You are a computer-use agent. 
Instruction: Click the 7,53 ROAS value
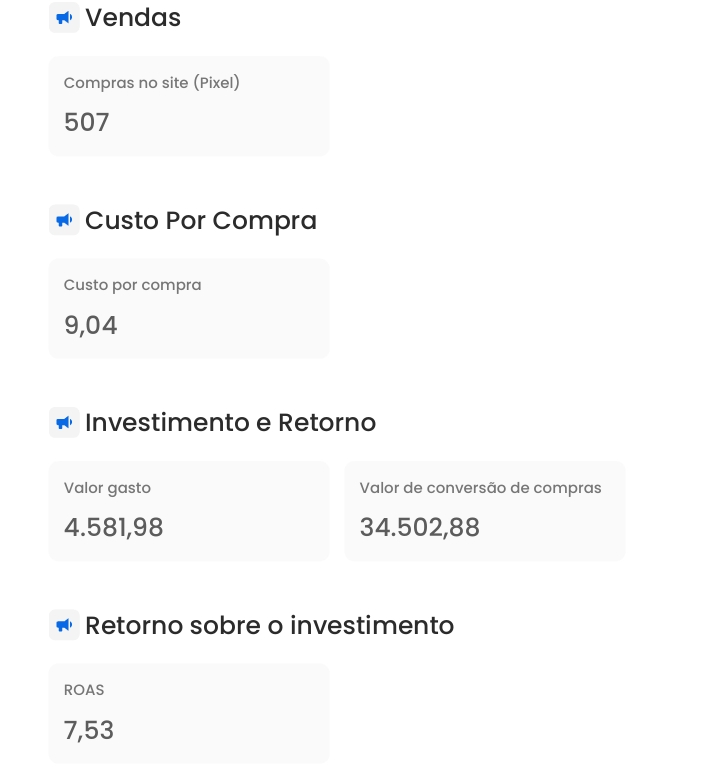click(89, 730)
